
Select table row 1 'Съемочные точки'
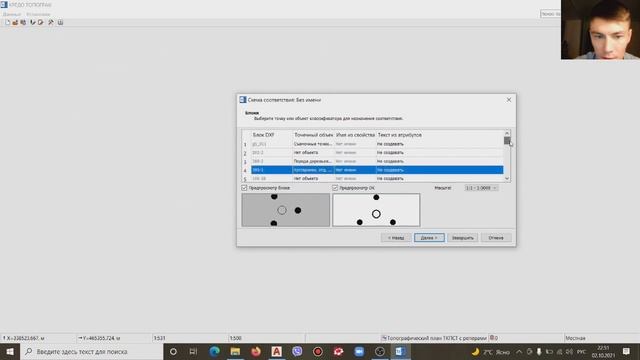[x=372, y=144]
